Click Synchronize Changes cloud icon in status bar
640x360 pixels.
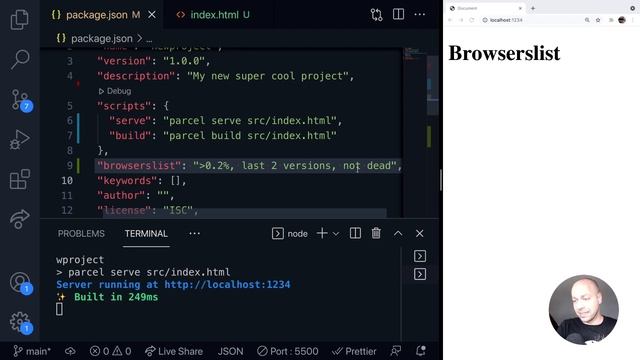click(x=70, y=351)
